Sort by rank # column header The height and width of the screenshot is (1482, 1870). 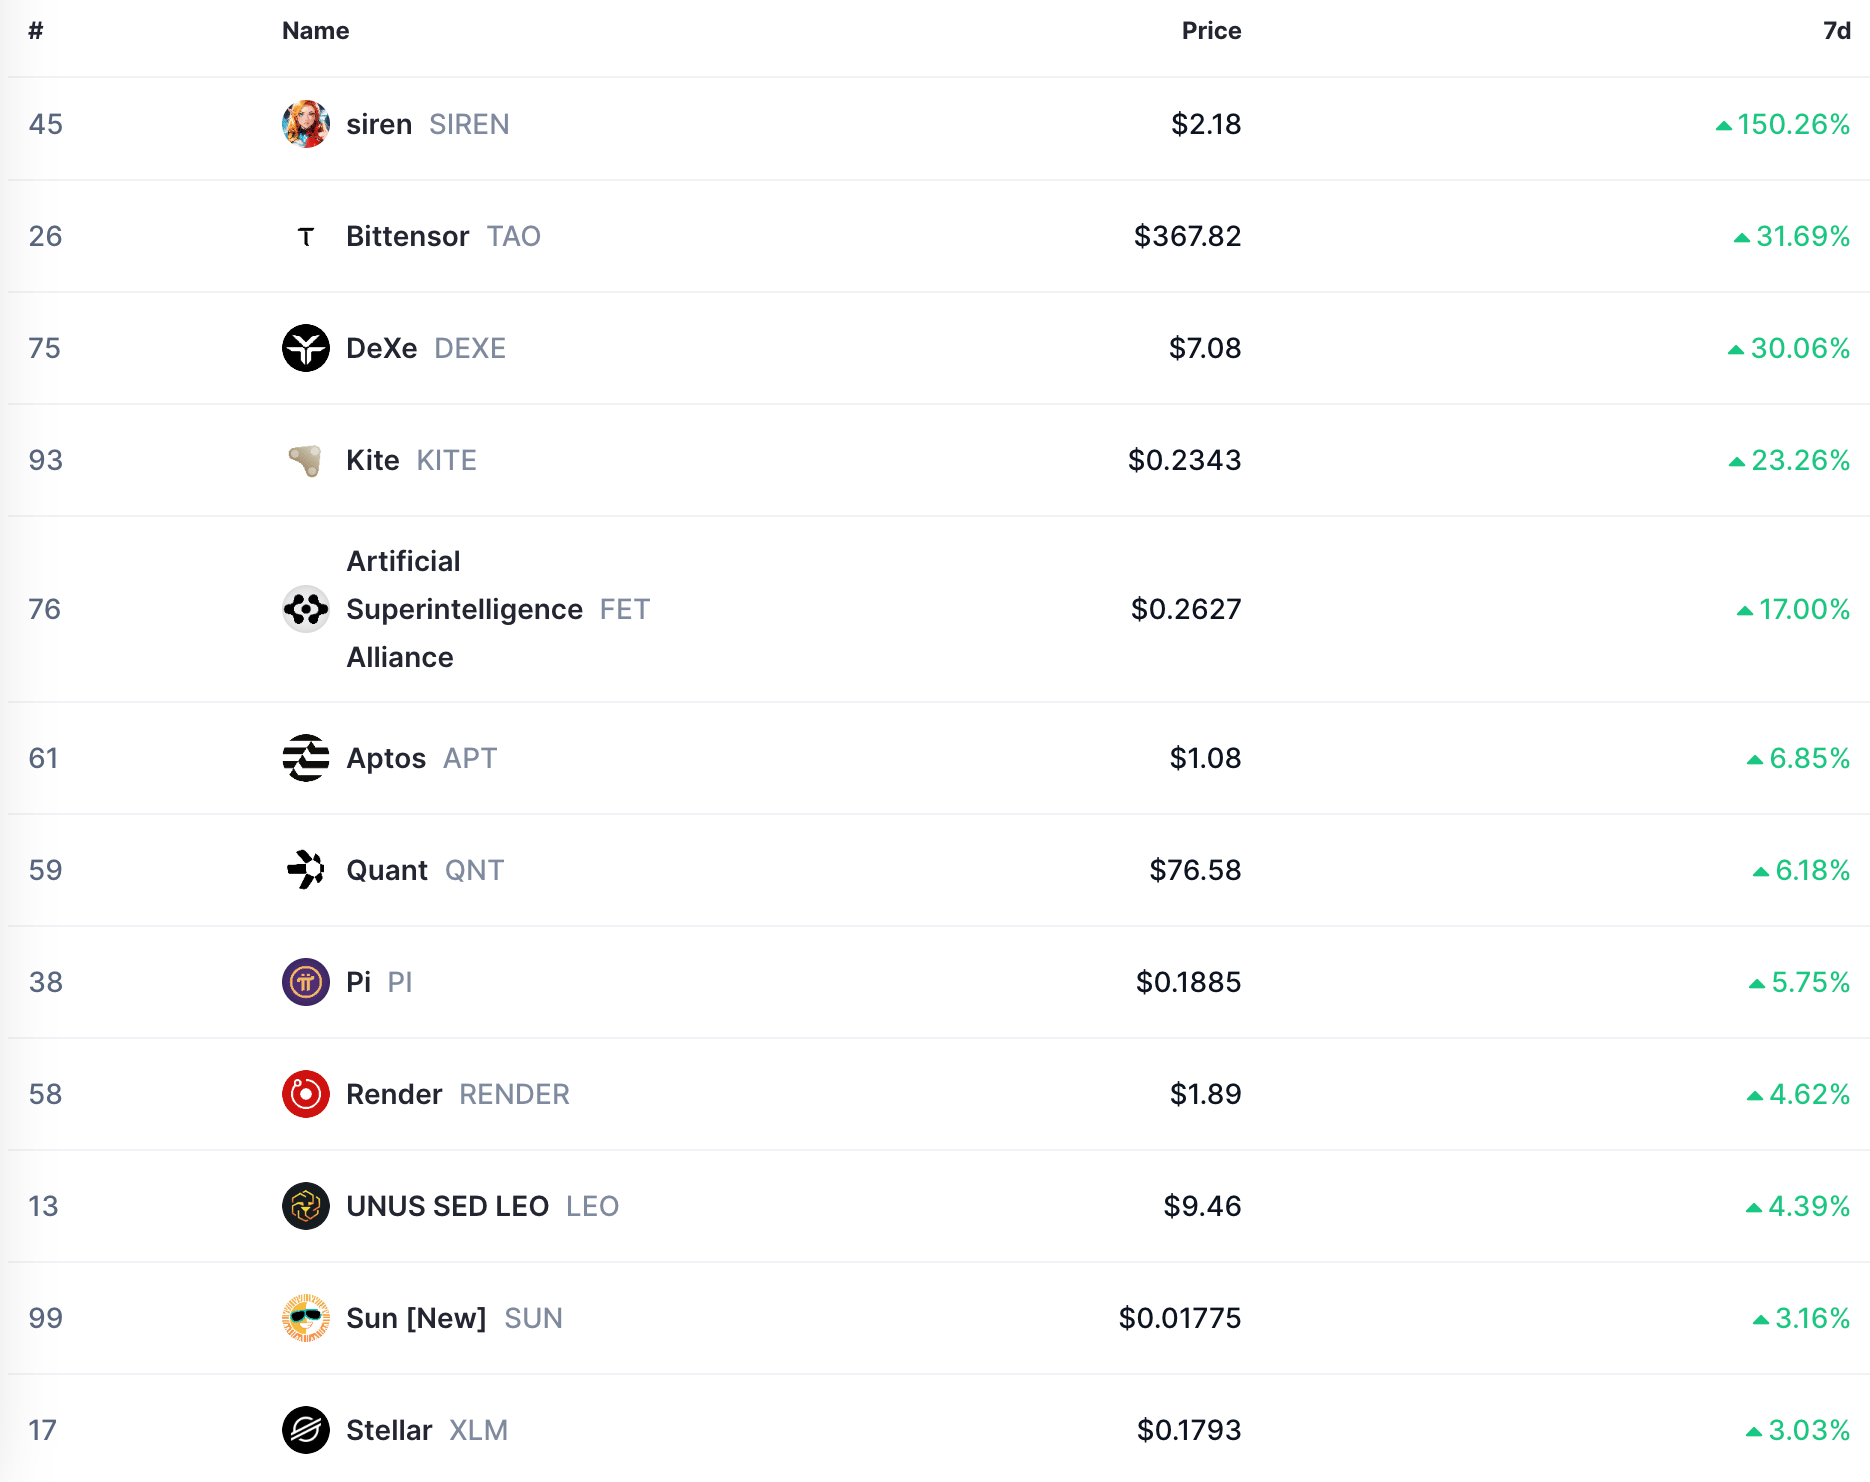pos(36,31)
